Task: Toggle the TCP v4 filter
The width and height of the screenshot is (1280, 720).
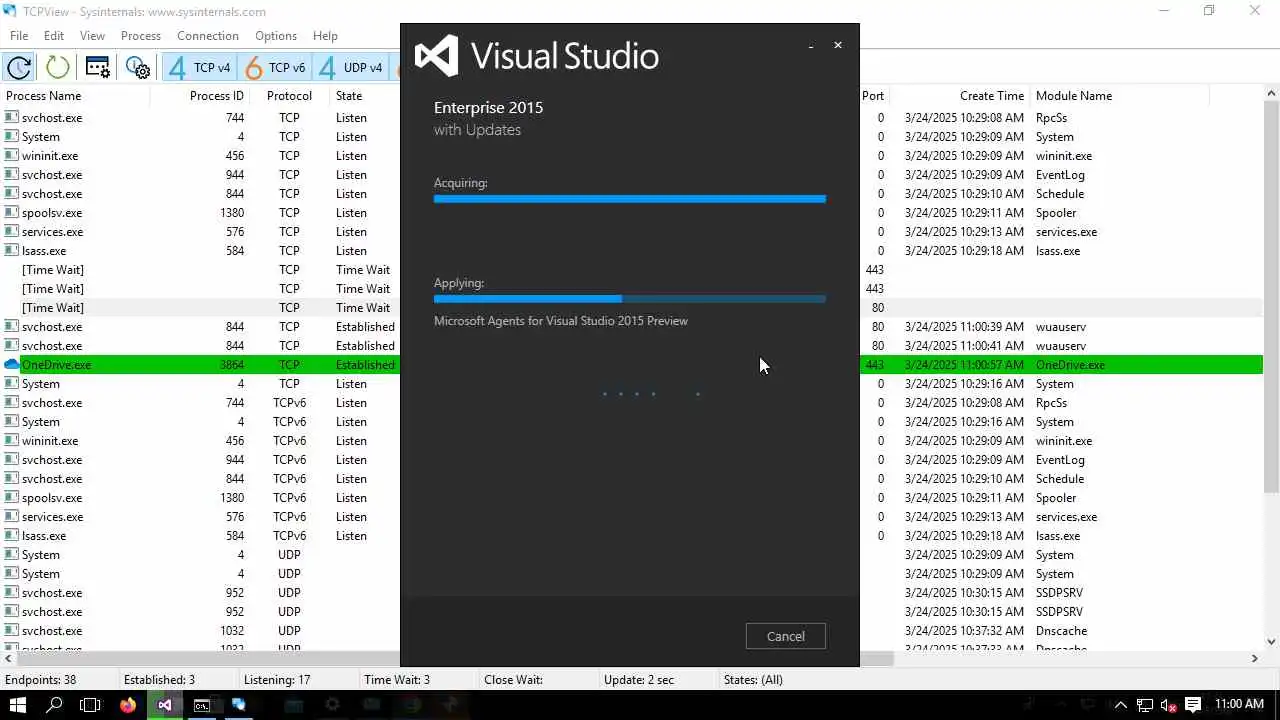Action: pos(200,67)
